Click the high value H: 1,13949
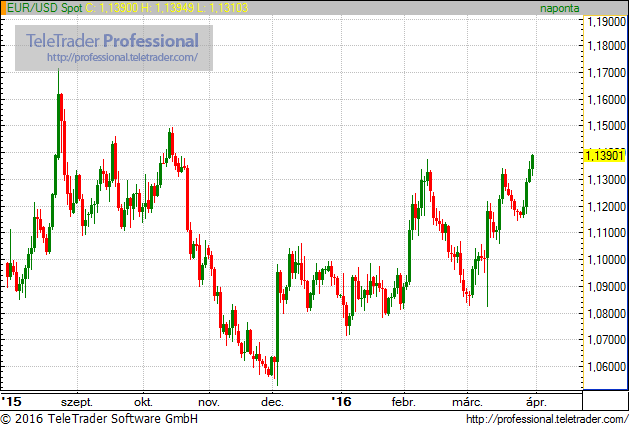This screenshot has width=629, height=428. click(x=168, y=8)
